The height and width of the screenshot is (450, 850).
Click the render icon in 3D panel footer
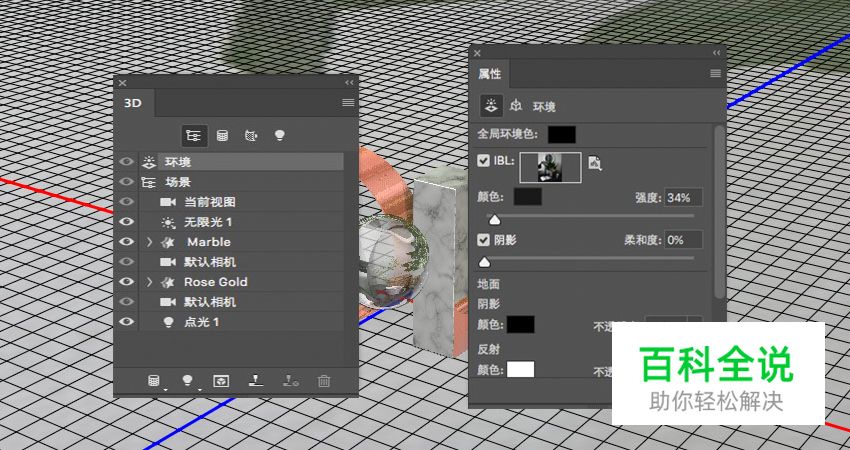221,381
